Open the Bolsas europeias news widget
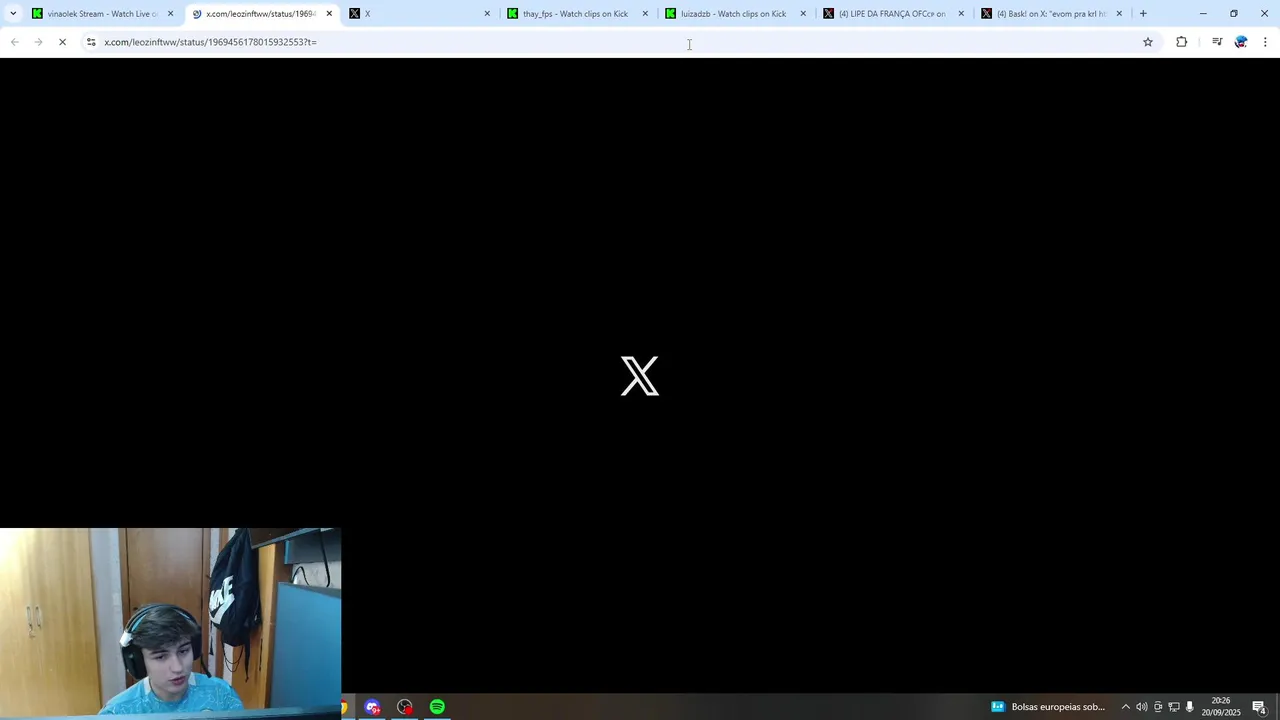 tap(1048, 707)
